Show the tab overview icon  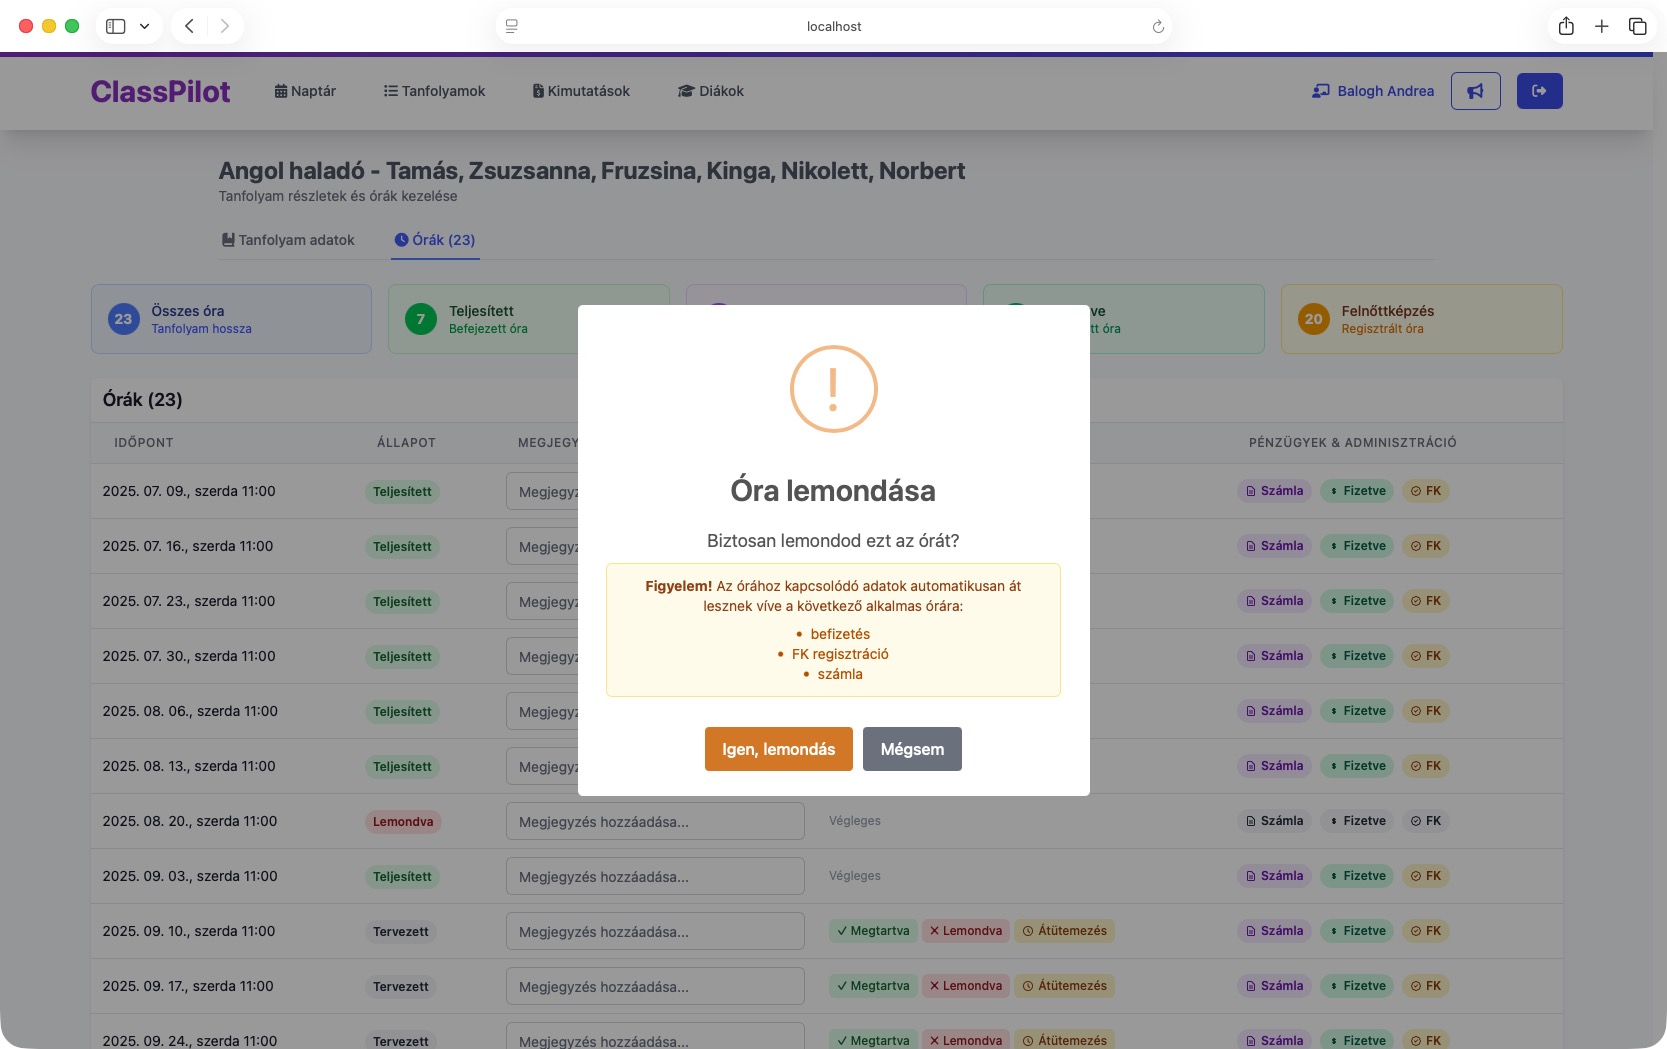click(x=1637, y=26)
